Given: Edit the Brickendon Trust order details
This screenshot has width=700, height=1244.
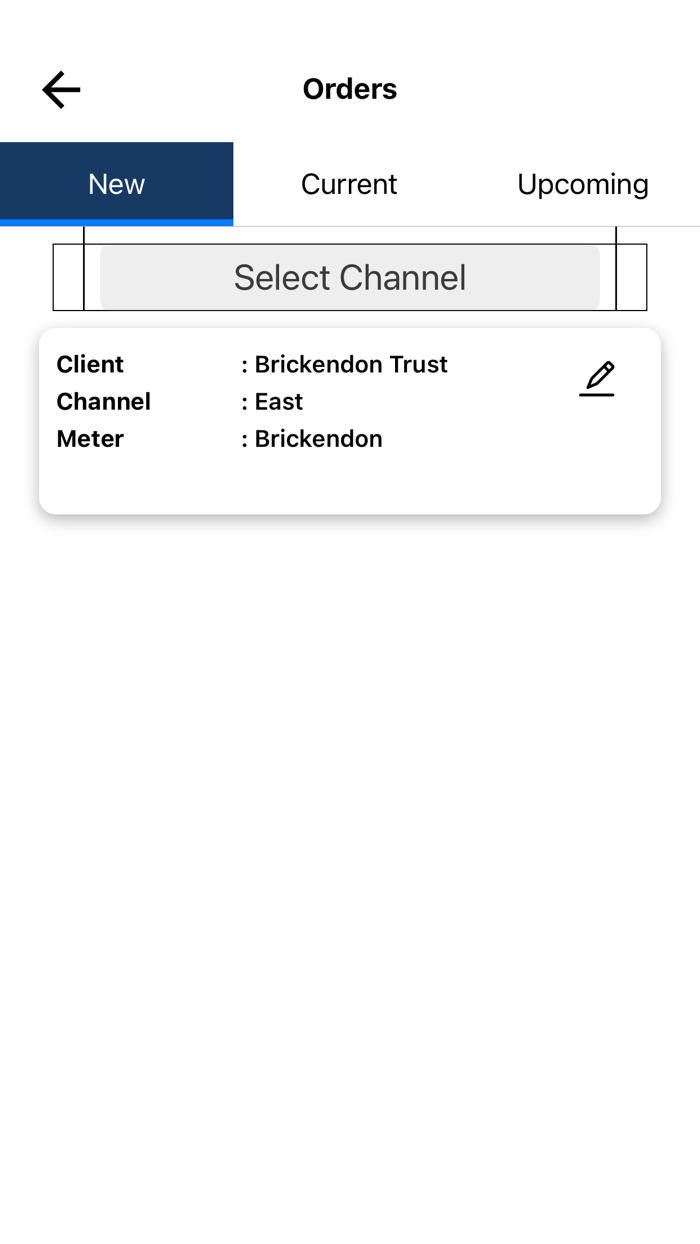Looking at the screenshot, I should (x=597, y=378).
